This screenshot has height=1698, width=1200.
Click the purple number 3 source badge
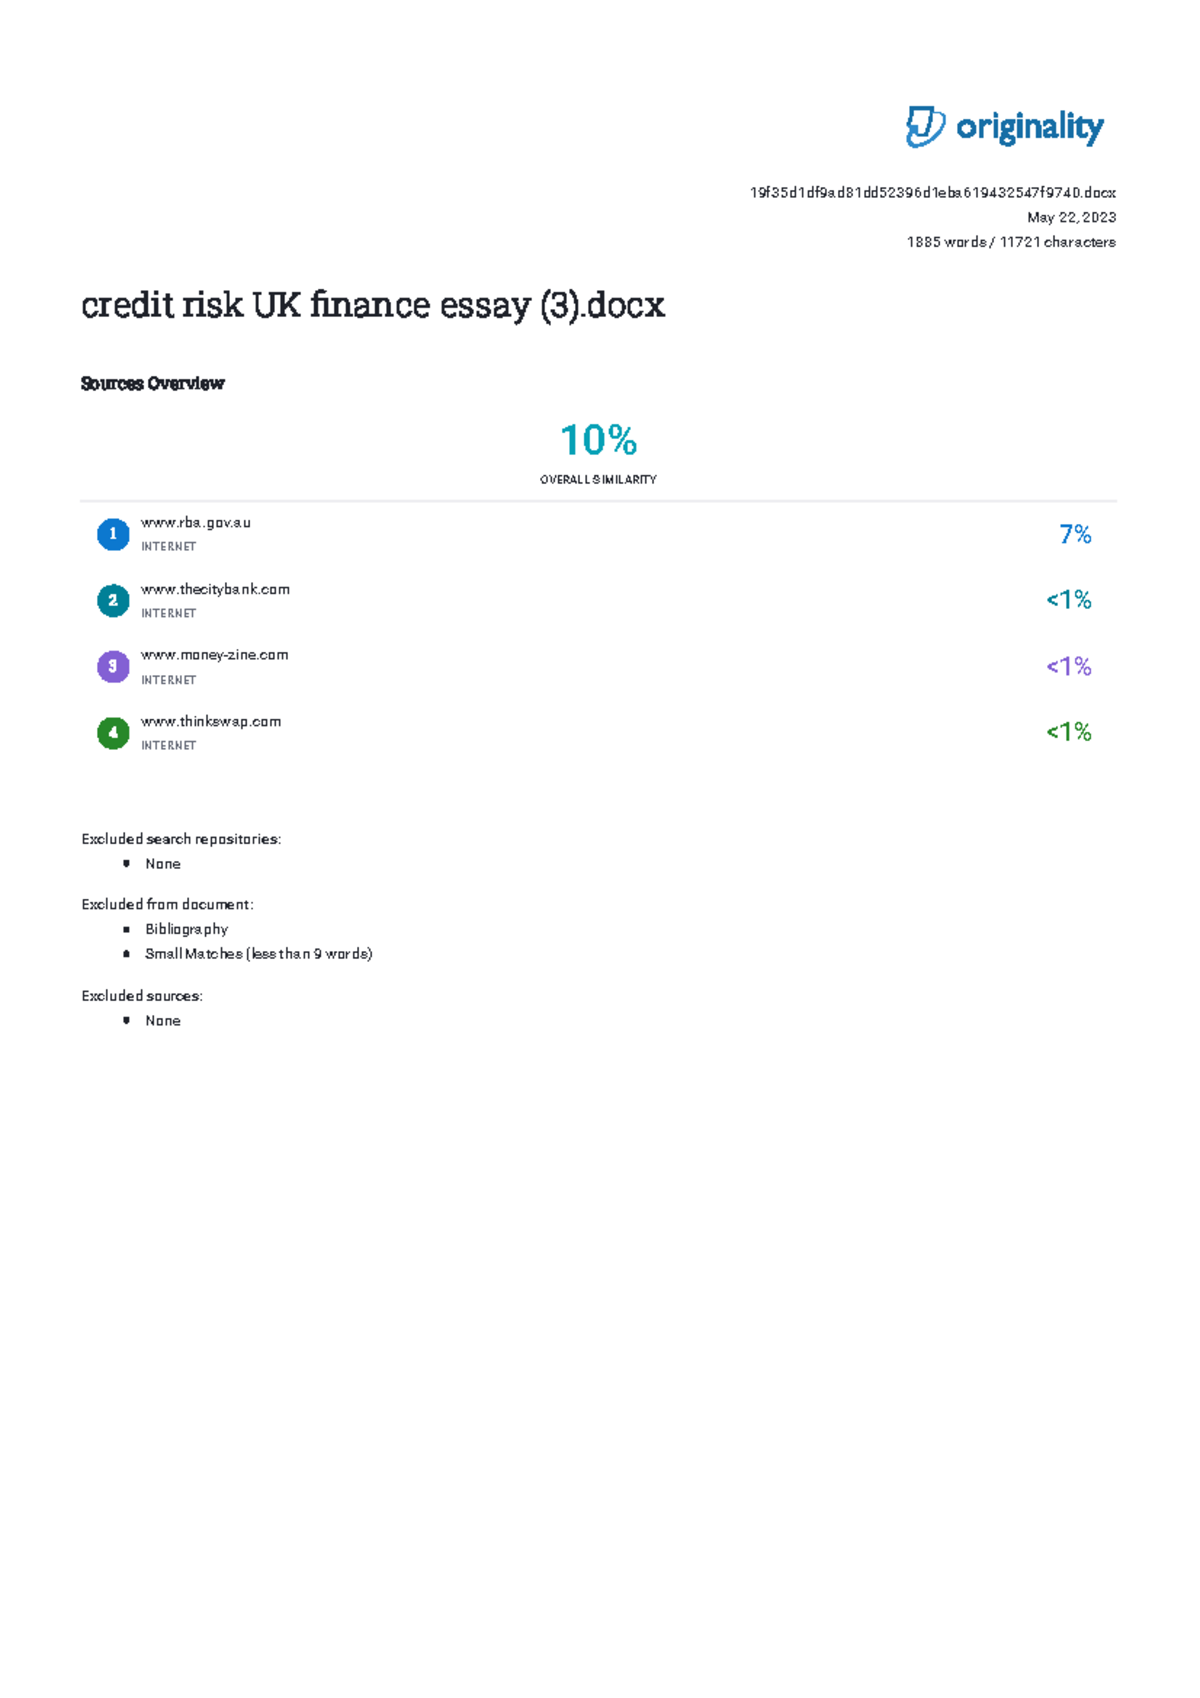(x=113, y=667)
